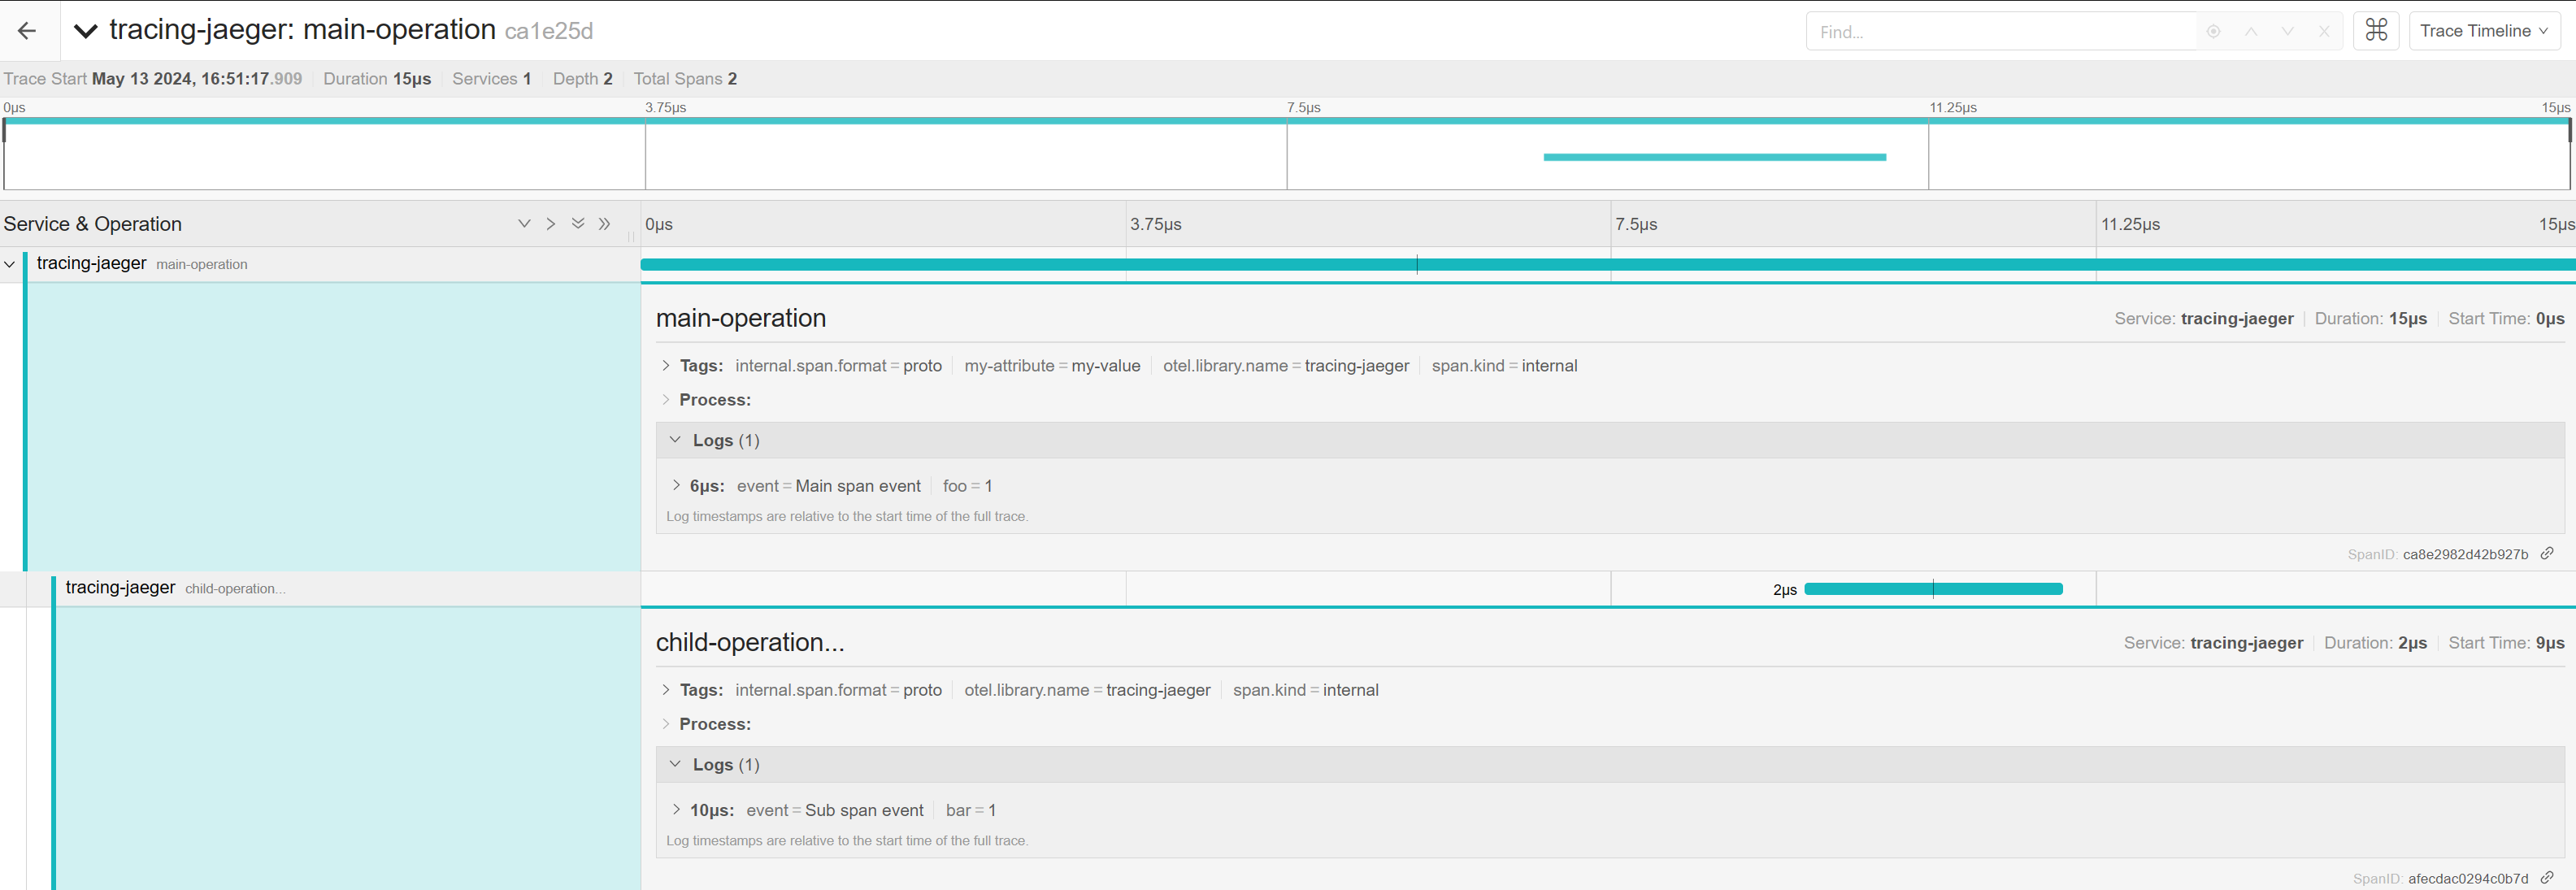Collapse the trace header chevron beside title

pyautogui.click(x=86, y=31)
